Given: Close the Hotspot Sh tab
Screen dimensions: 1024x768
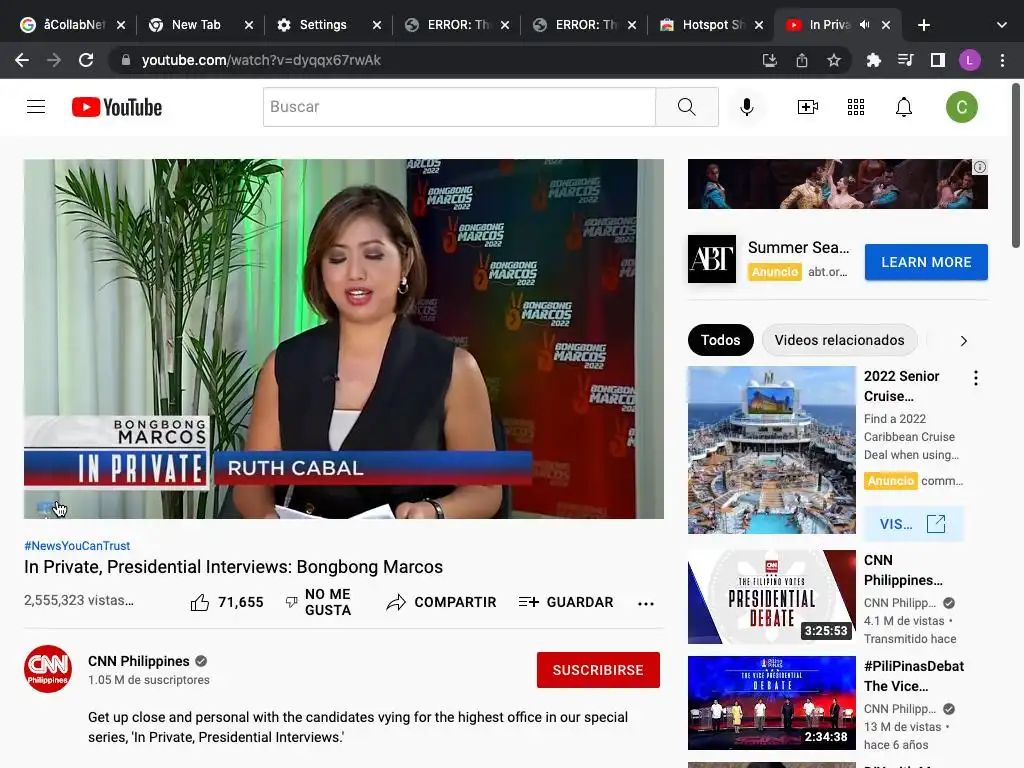Looking at the screenshot, I should coord(759,25).
